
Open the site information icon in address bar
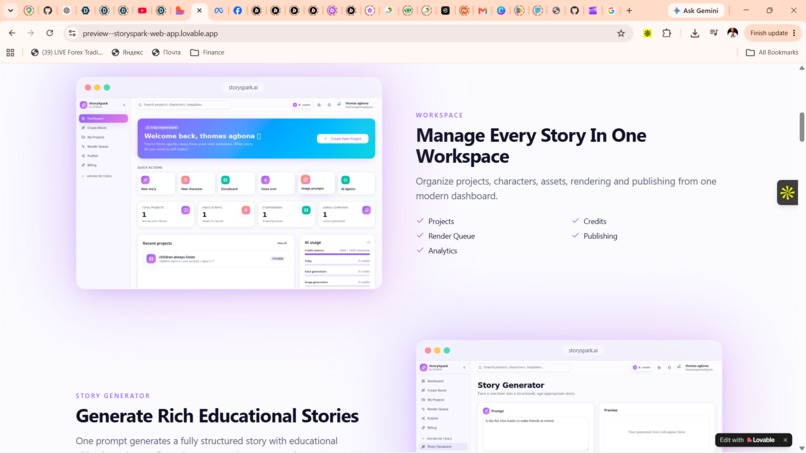click(x=72, y=33)
